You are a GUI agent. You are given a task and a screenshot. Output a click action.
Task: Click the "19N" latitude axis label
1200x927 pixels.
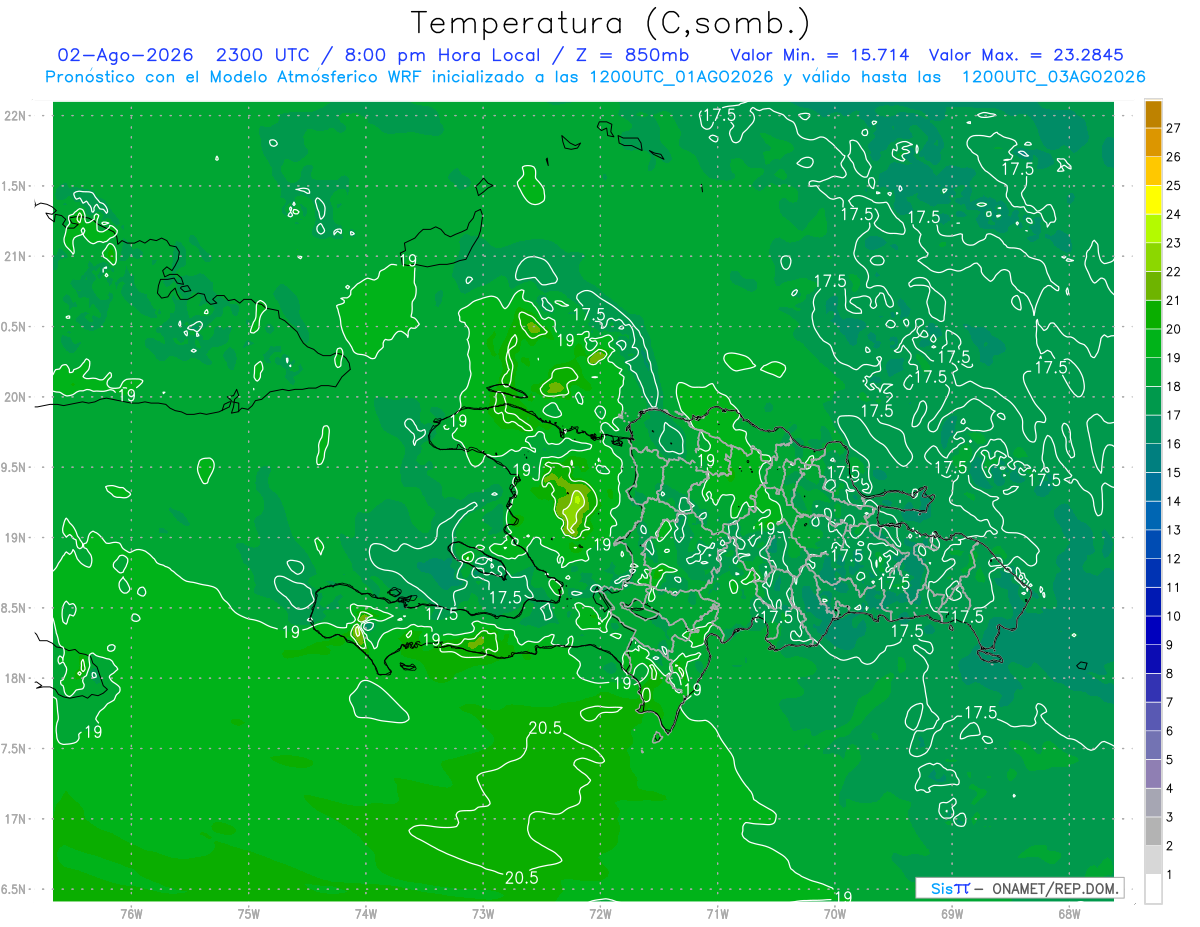(x=15, y=537)
